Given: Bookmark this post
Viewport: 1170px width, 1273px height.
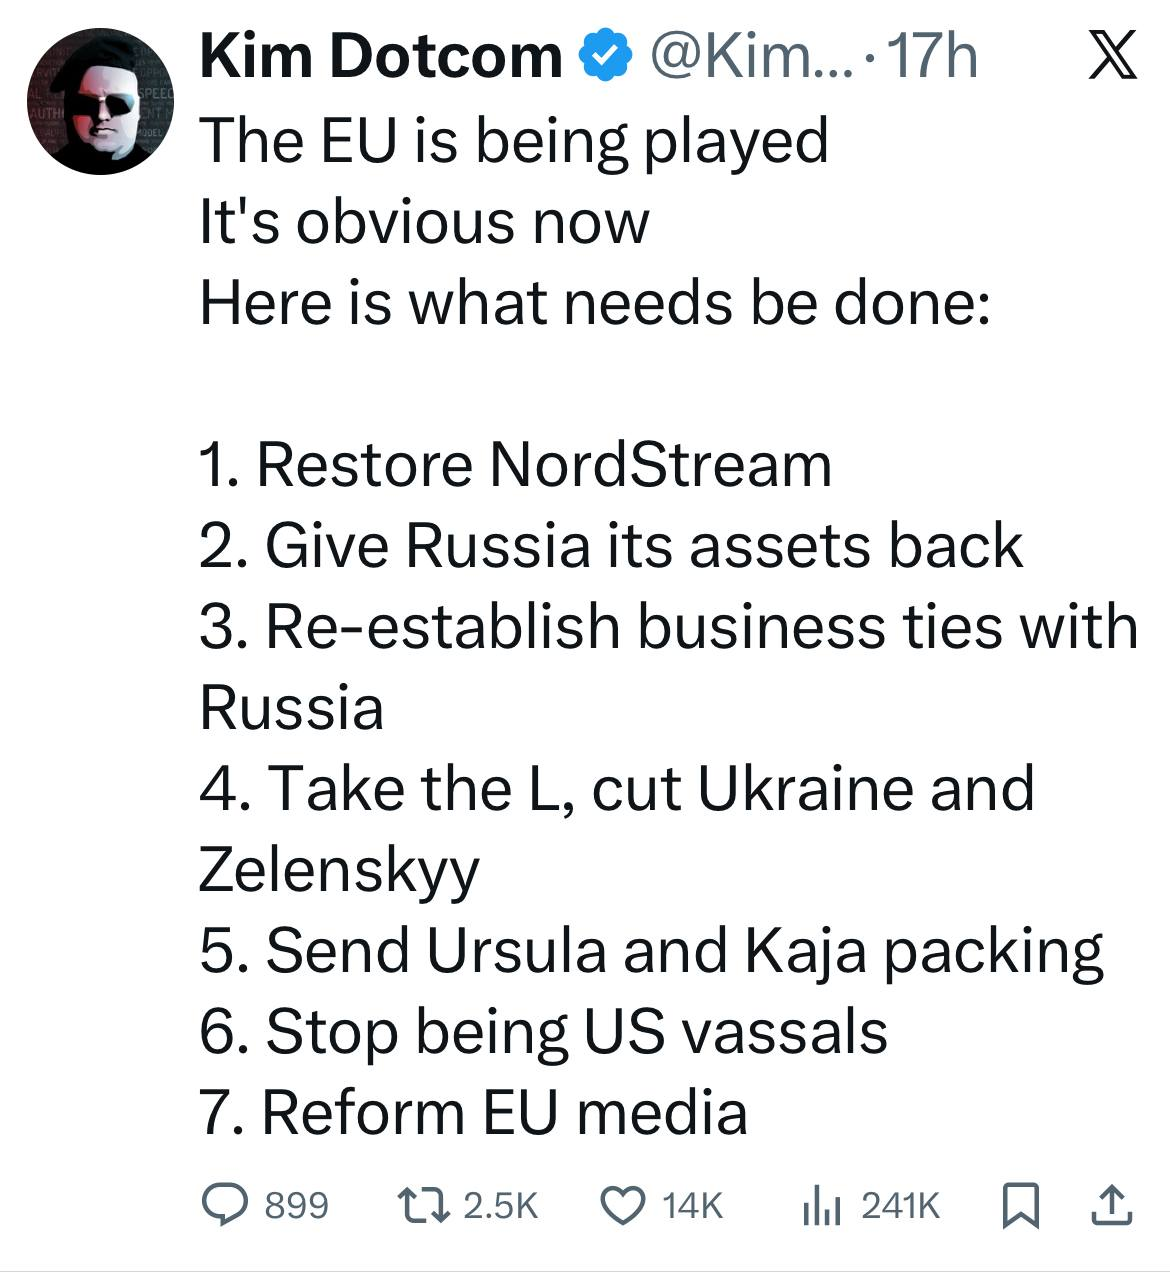Looking at the screenshot, I should (x=1018, y=1206).
